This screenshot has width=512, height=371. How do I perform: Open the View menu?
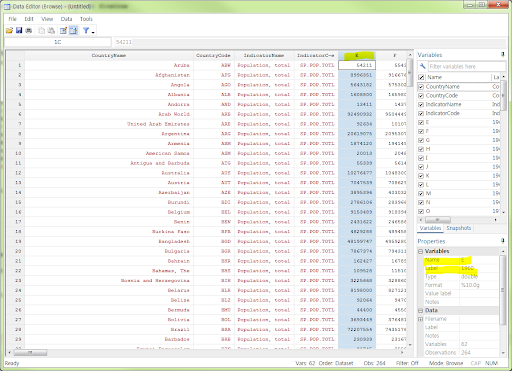tap(47, 19)
